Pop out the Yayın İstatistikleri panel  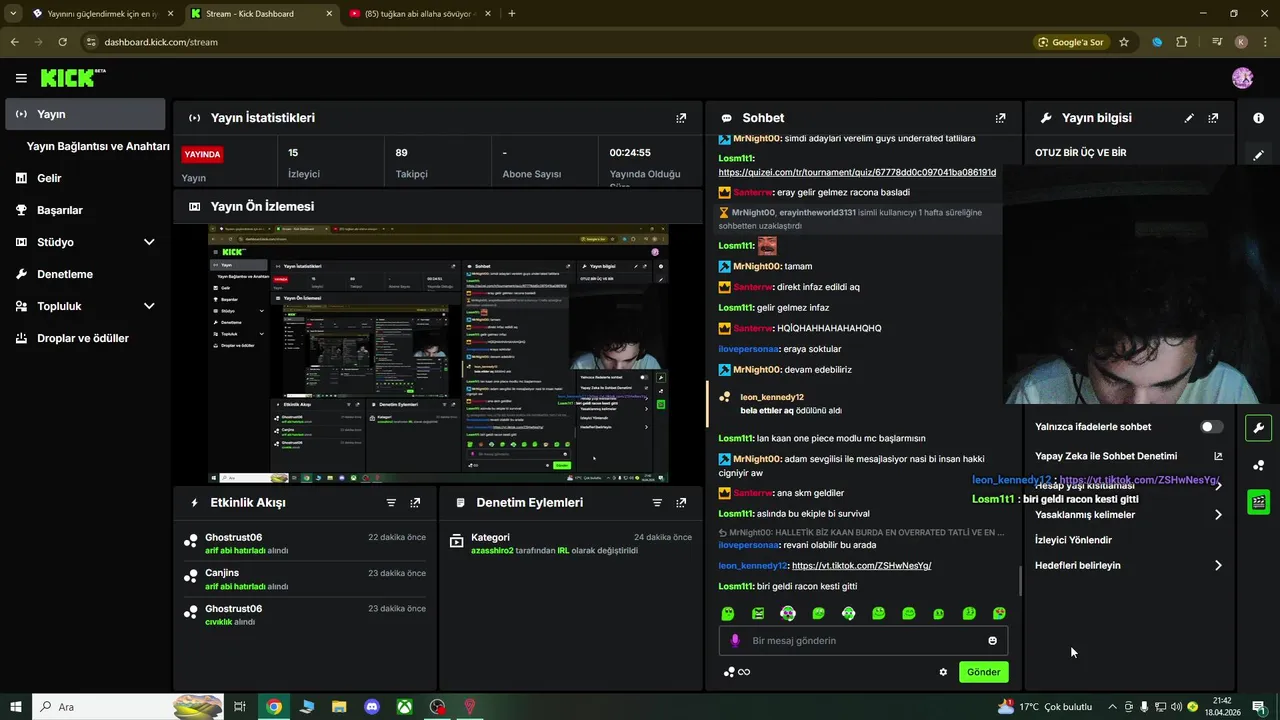[x=681, y=118]
